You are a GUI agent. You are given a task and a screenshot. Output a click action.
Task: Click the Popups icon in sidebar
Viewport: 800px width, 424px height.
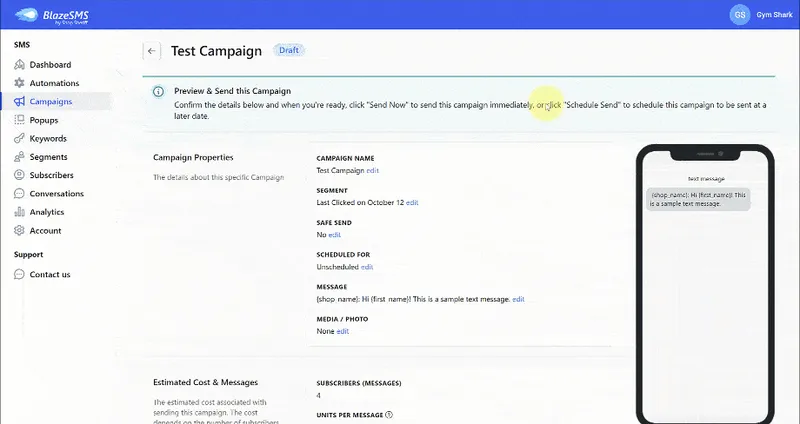point(19,120)
